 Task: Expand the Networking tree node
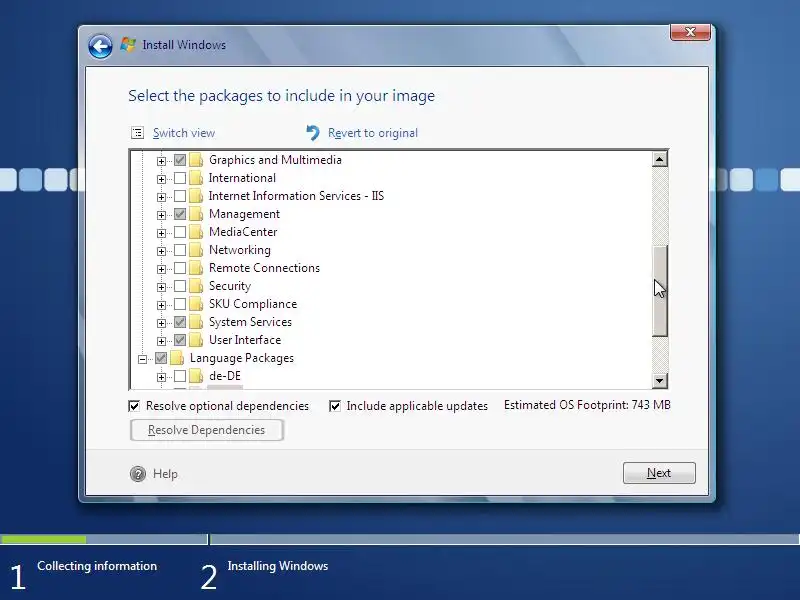tap(161, 251)
